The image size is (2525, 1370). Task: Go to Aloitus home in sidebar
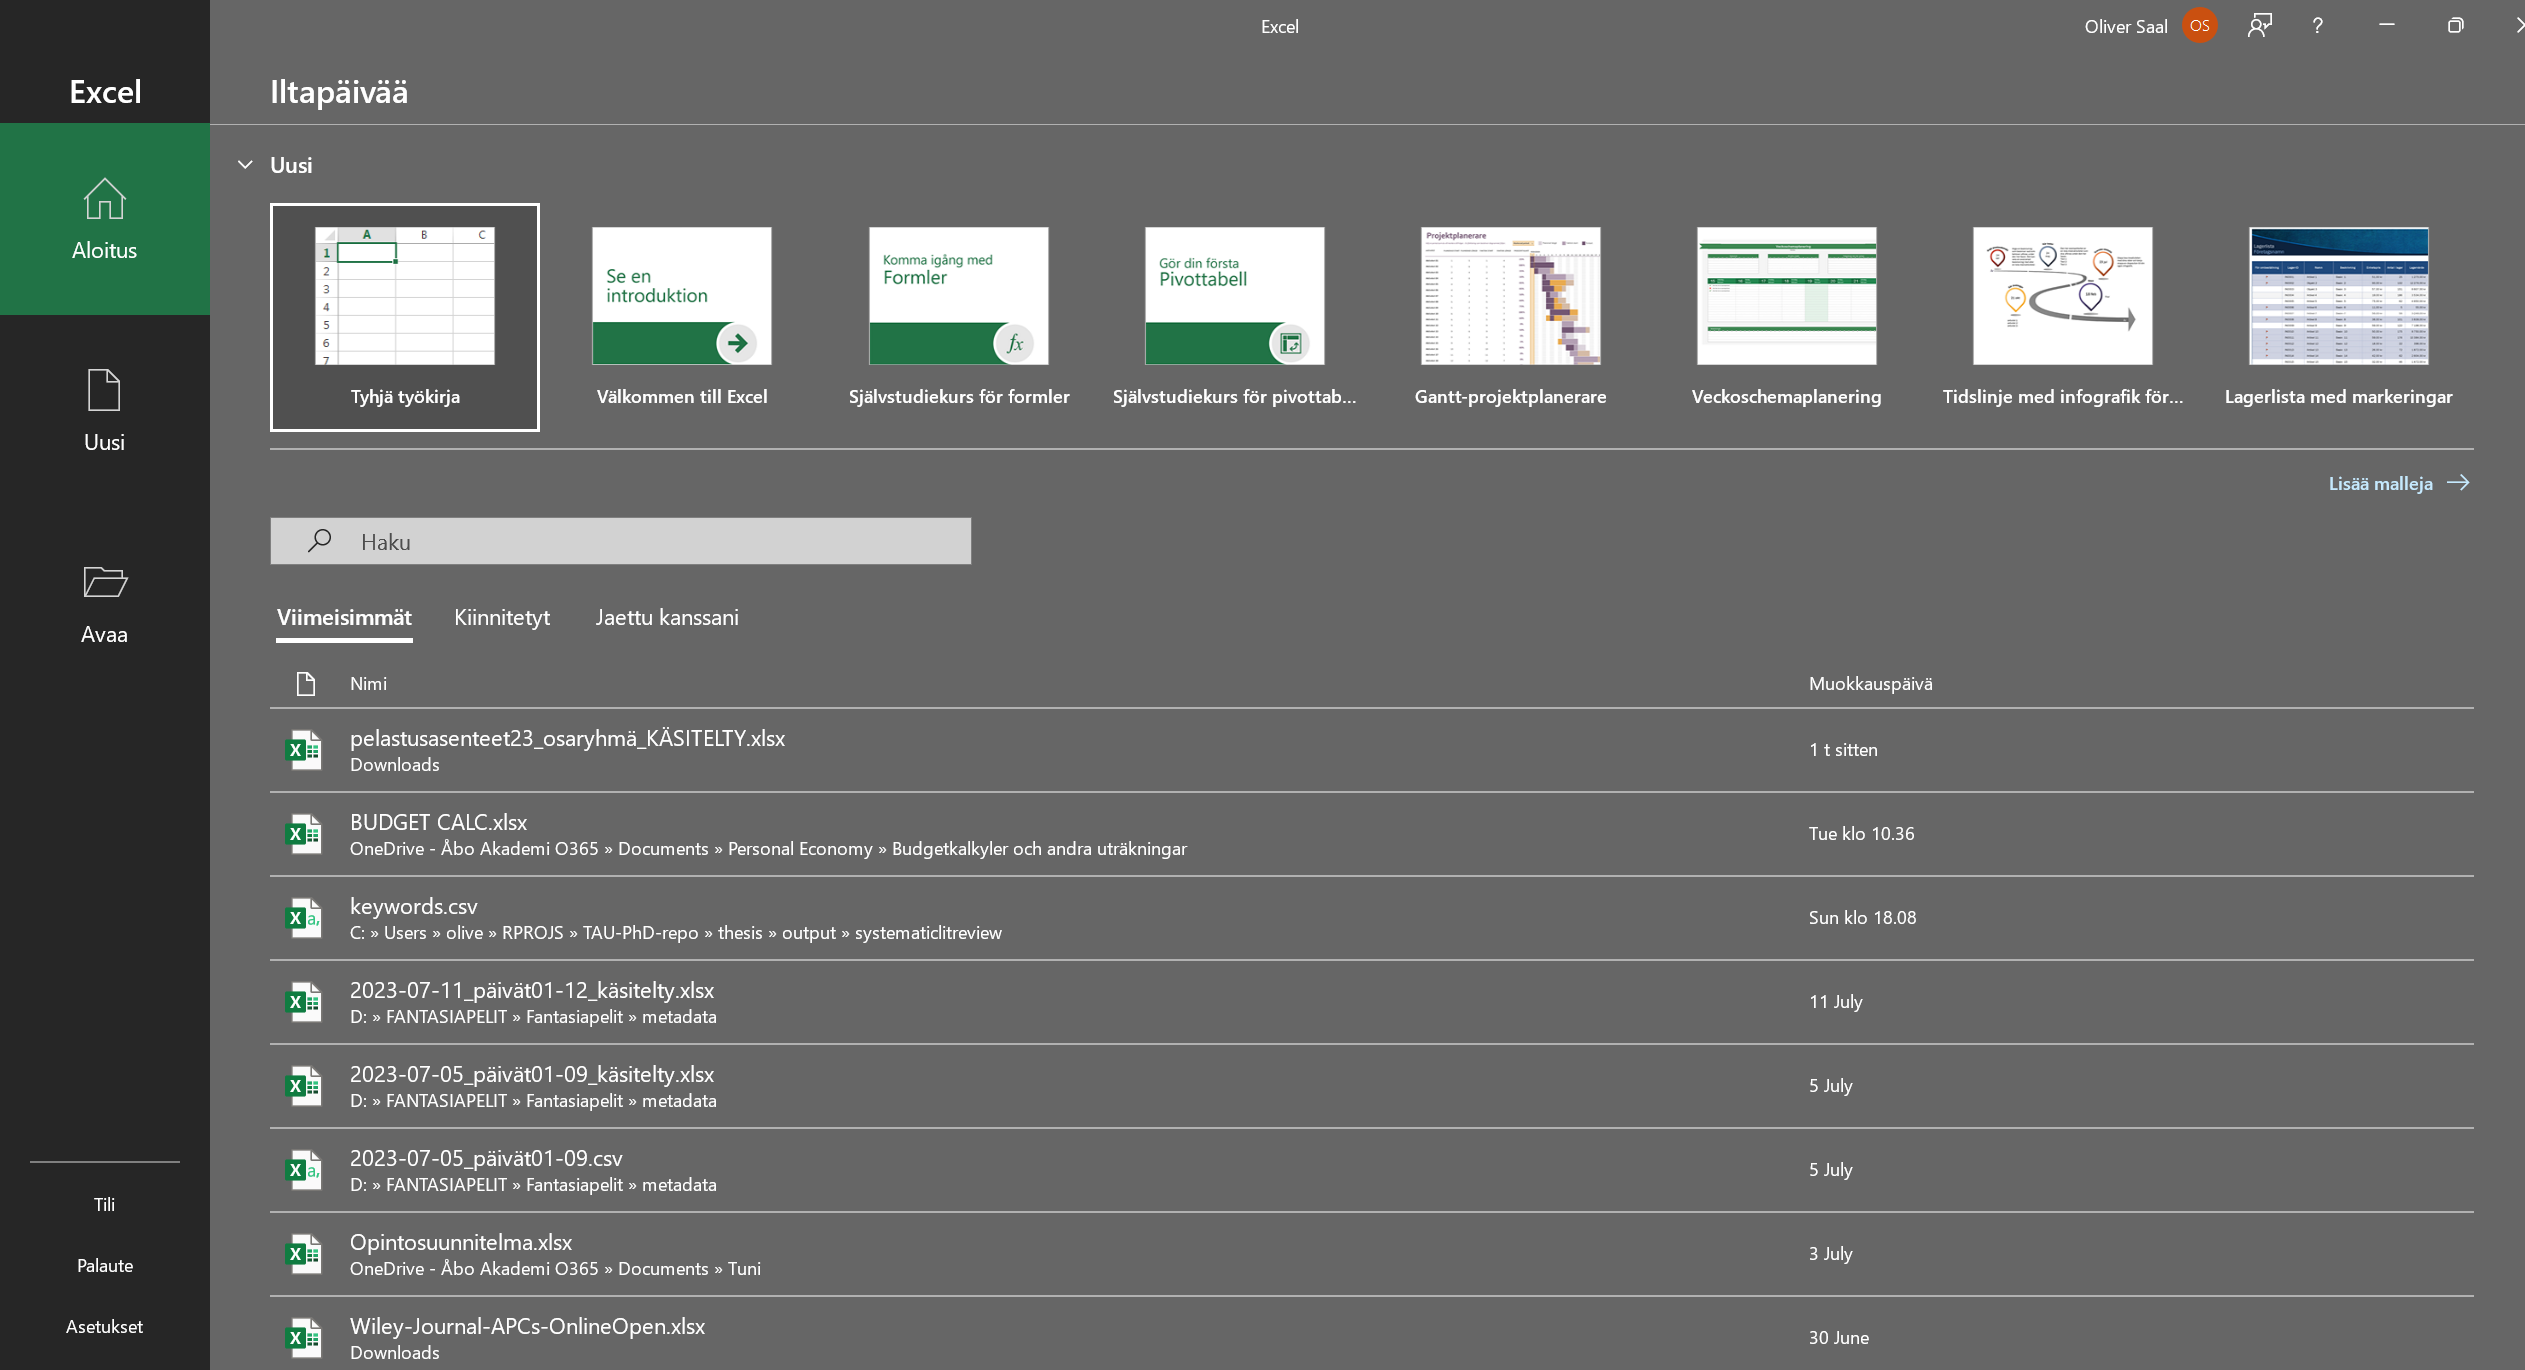coord(105,219)
